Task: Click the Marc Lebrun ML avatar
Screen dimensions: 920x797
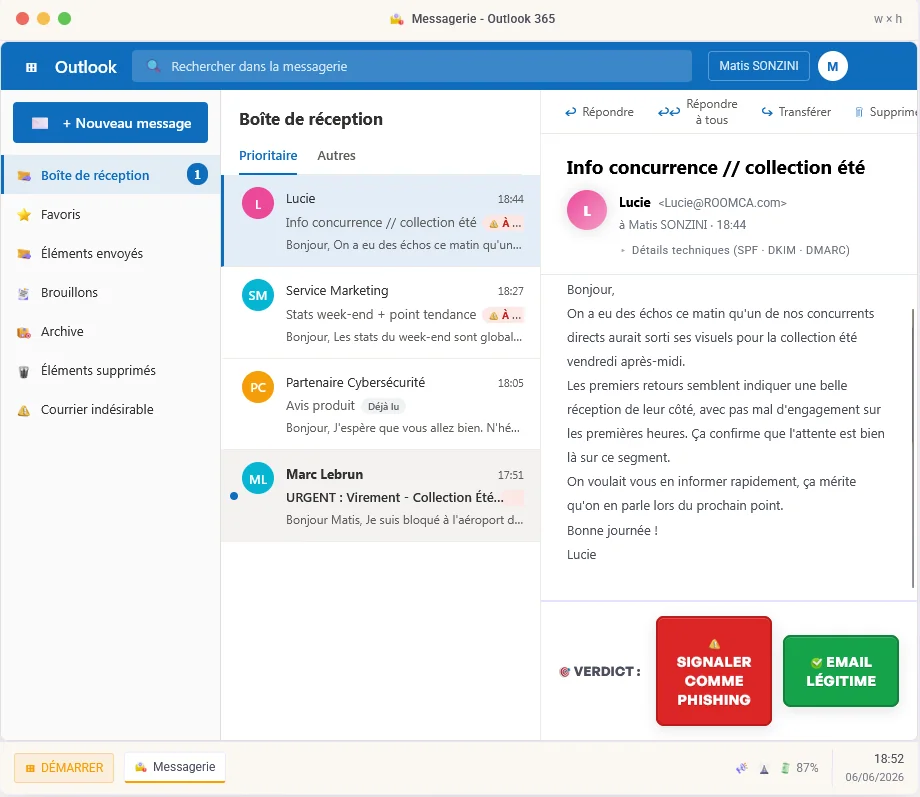Action: (258, 479)
